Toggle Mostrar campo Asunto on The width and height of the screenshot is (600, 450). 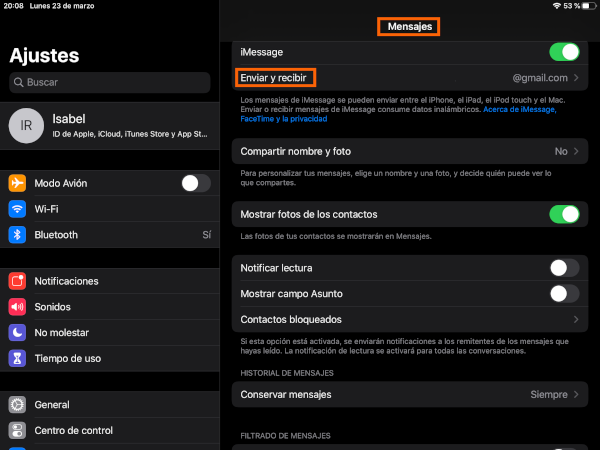pyautogui.click(x=564, y=294)
